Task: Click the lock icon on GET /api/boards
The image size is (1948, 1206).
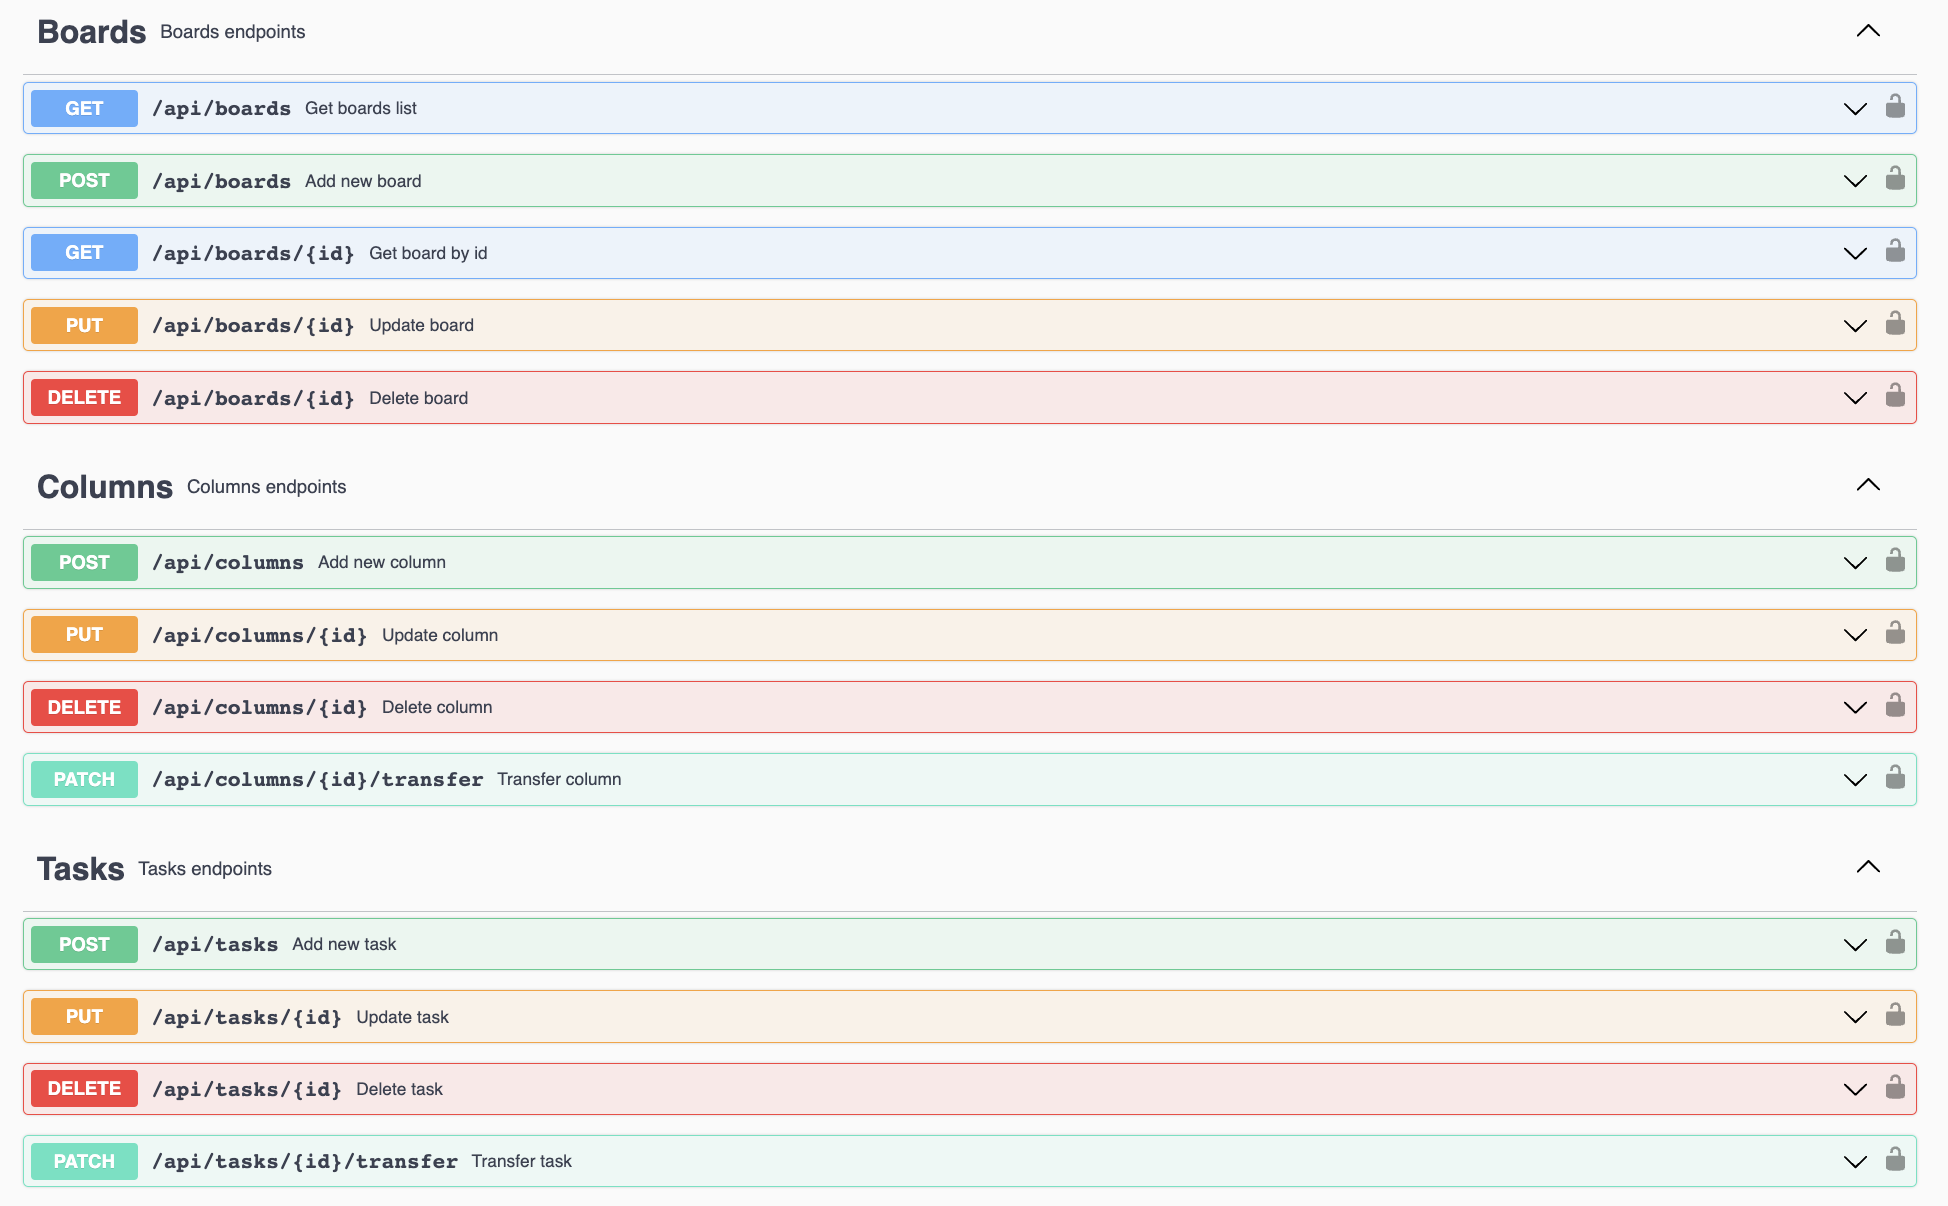Action: pyautogui.click(x=1895, y=106)
